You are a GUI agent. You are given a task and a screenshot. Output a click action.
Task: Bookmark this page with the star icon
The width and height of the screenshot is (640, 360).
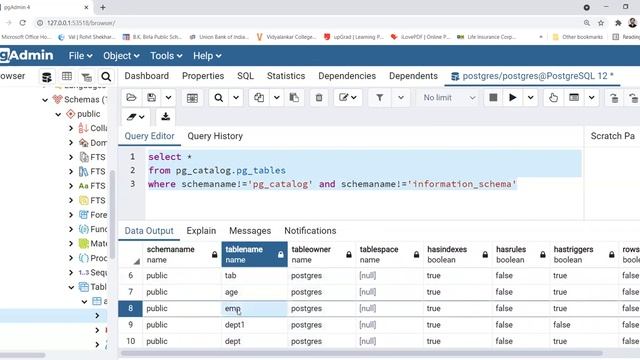[601, 23]
